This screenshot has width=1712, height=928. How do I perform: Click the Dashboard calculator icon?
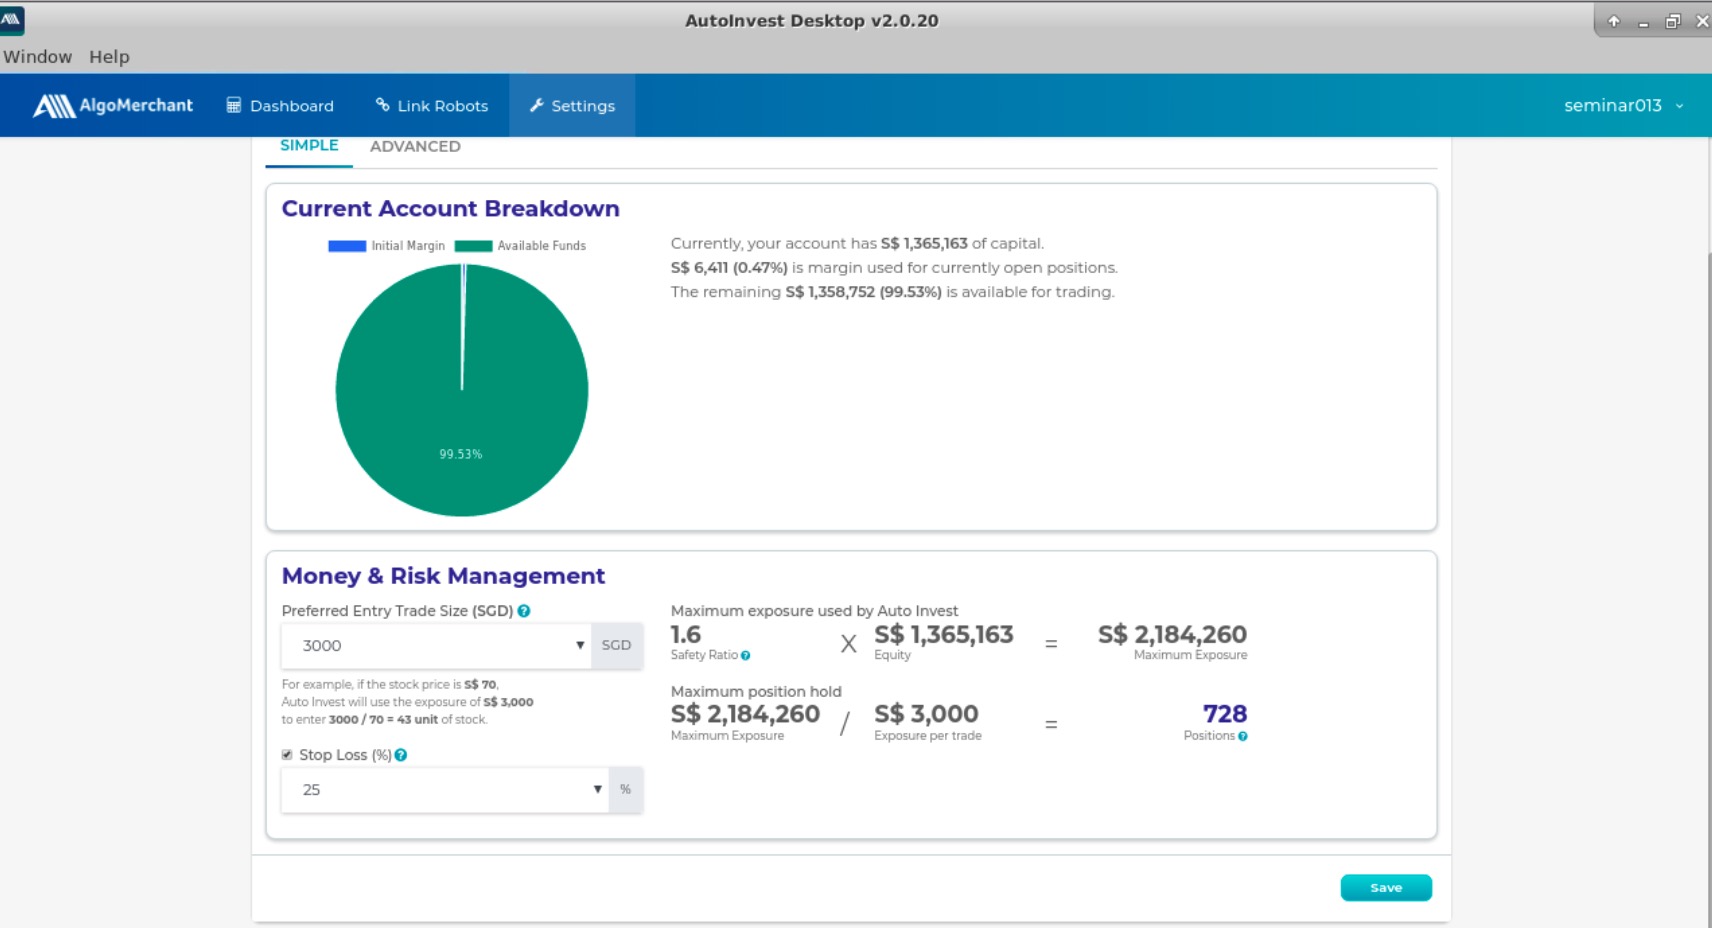(x=234, y=105)
